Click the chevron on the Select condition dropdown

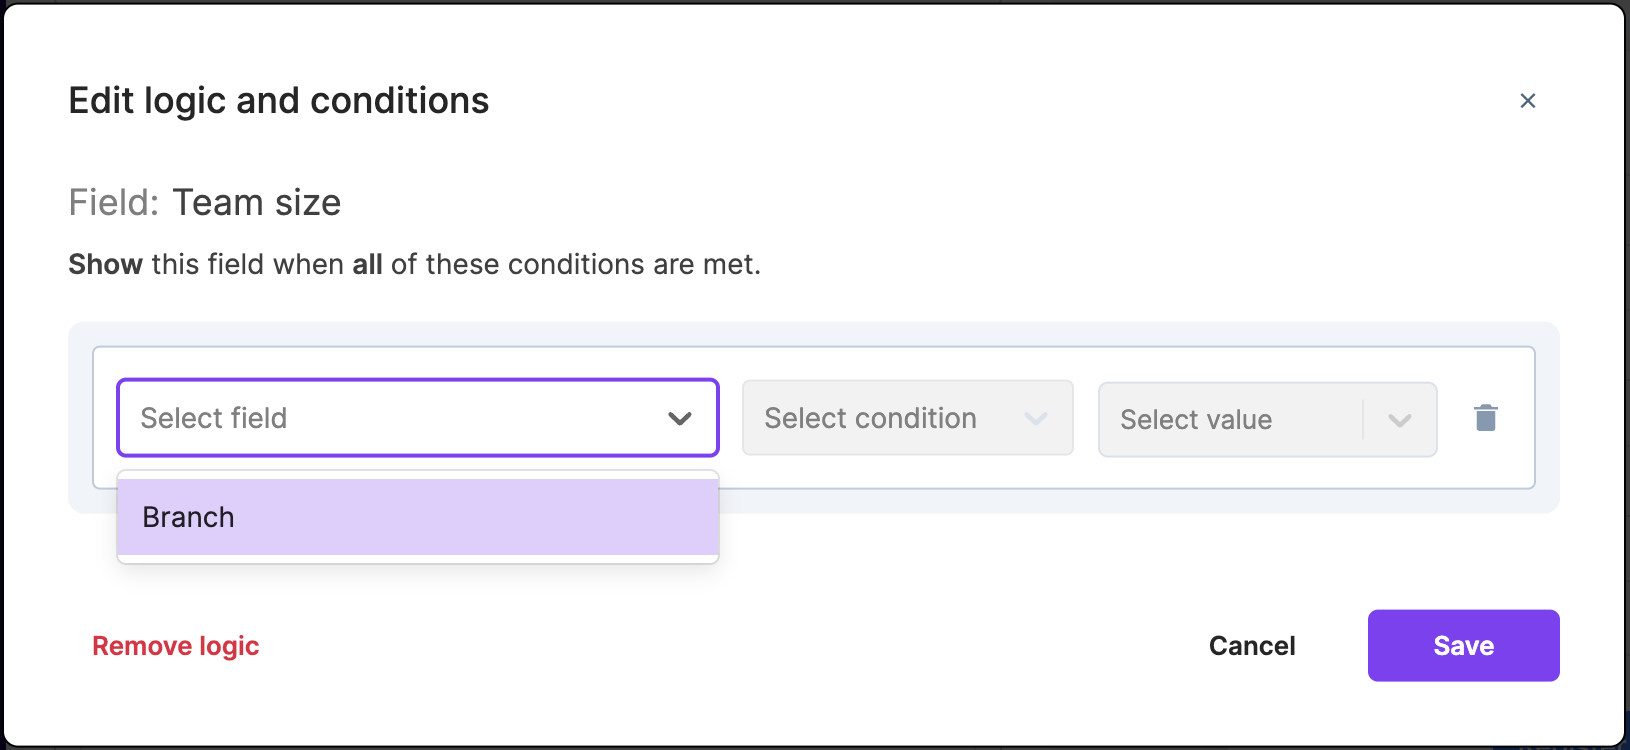click(x=1036, y=418)
